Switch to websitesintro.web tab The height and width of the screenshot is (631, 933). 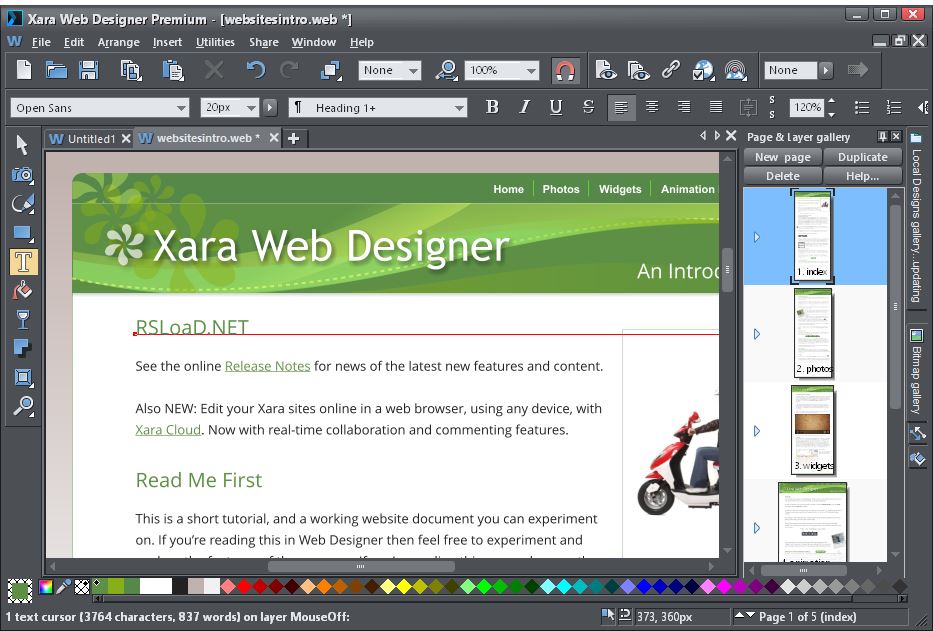tap(208, 138)
